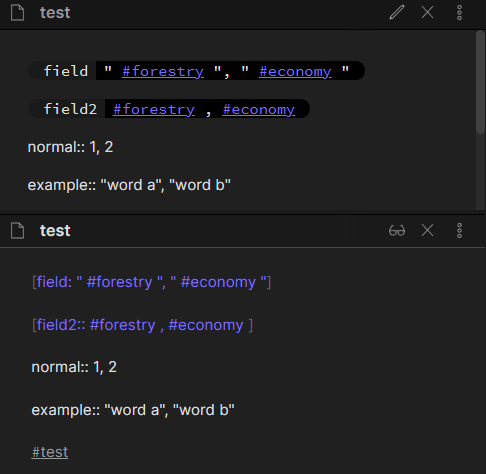Open #forestry tag link in field row
The image size is (486, 474).
coord(163,71)
